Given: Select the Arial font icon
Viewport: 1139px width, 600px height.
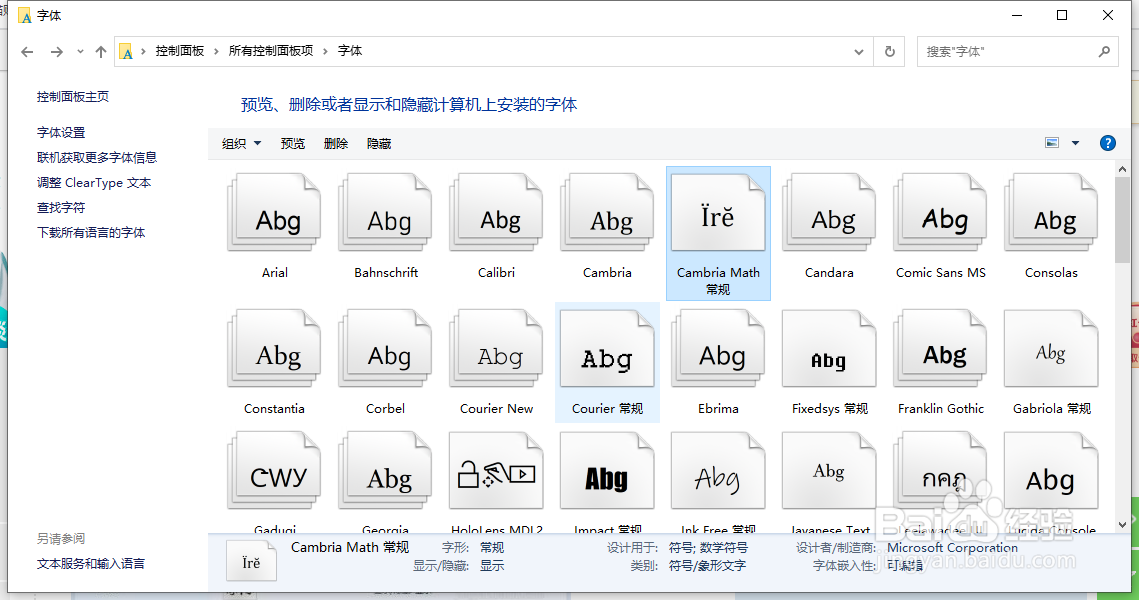Looking at the screenshot, I should pyautogui.click(x=275, y=213).
